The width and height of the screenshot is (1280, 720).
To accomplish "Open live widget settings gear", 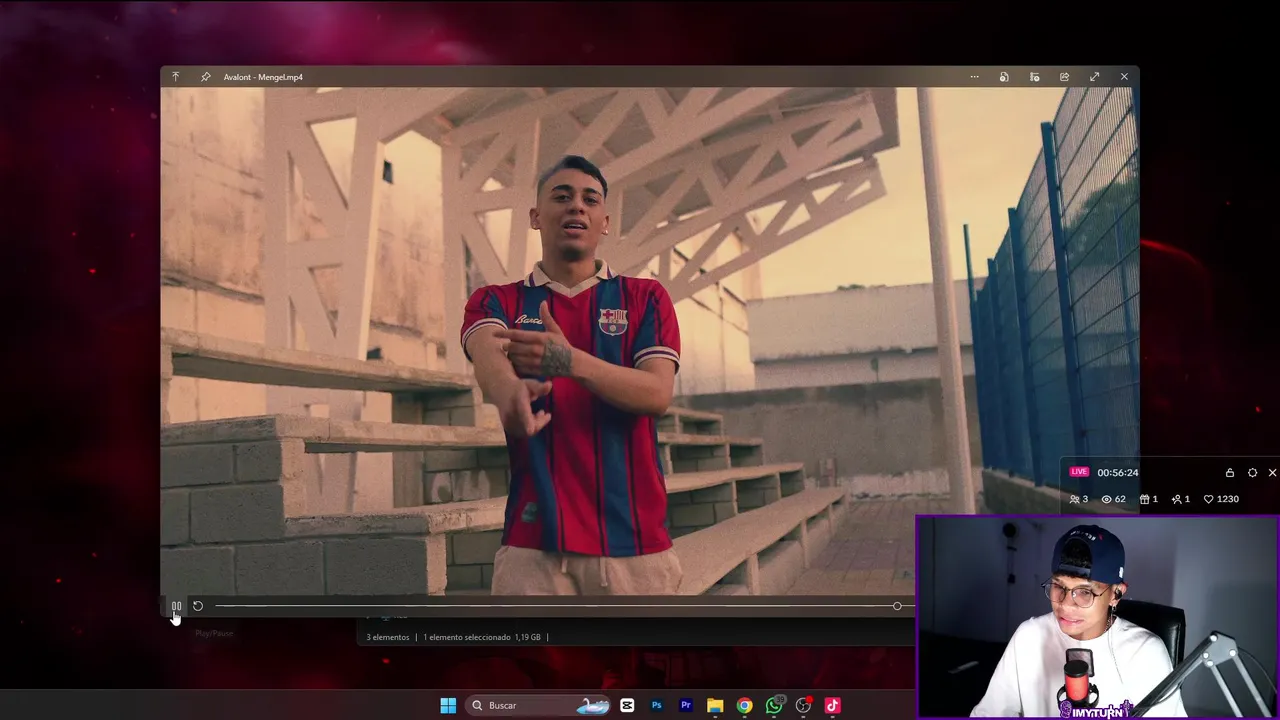I will coord(1252,473).
